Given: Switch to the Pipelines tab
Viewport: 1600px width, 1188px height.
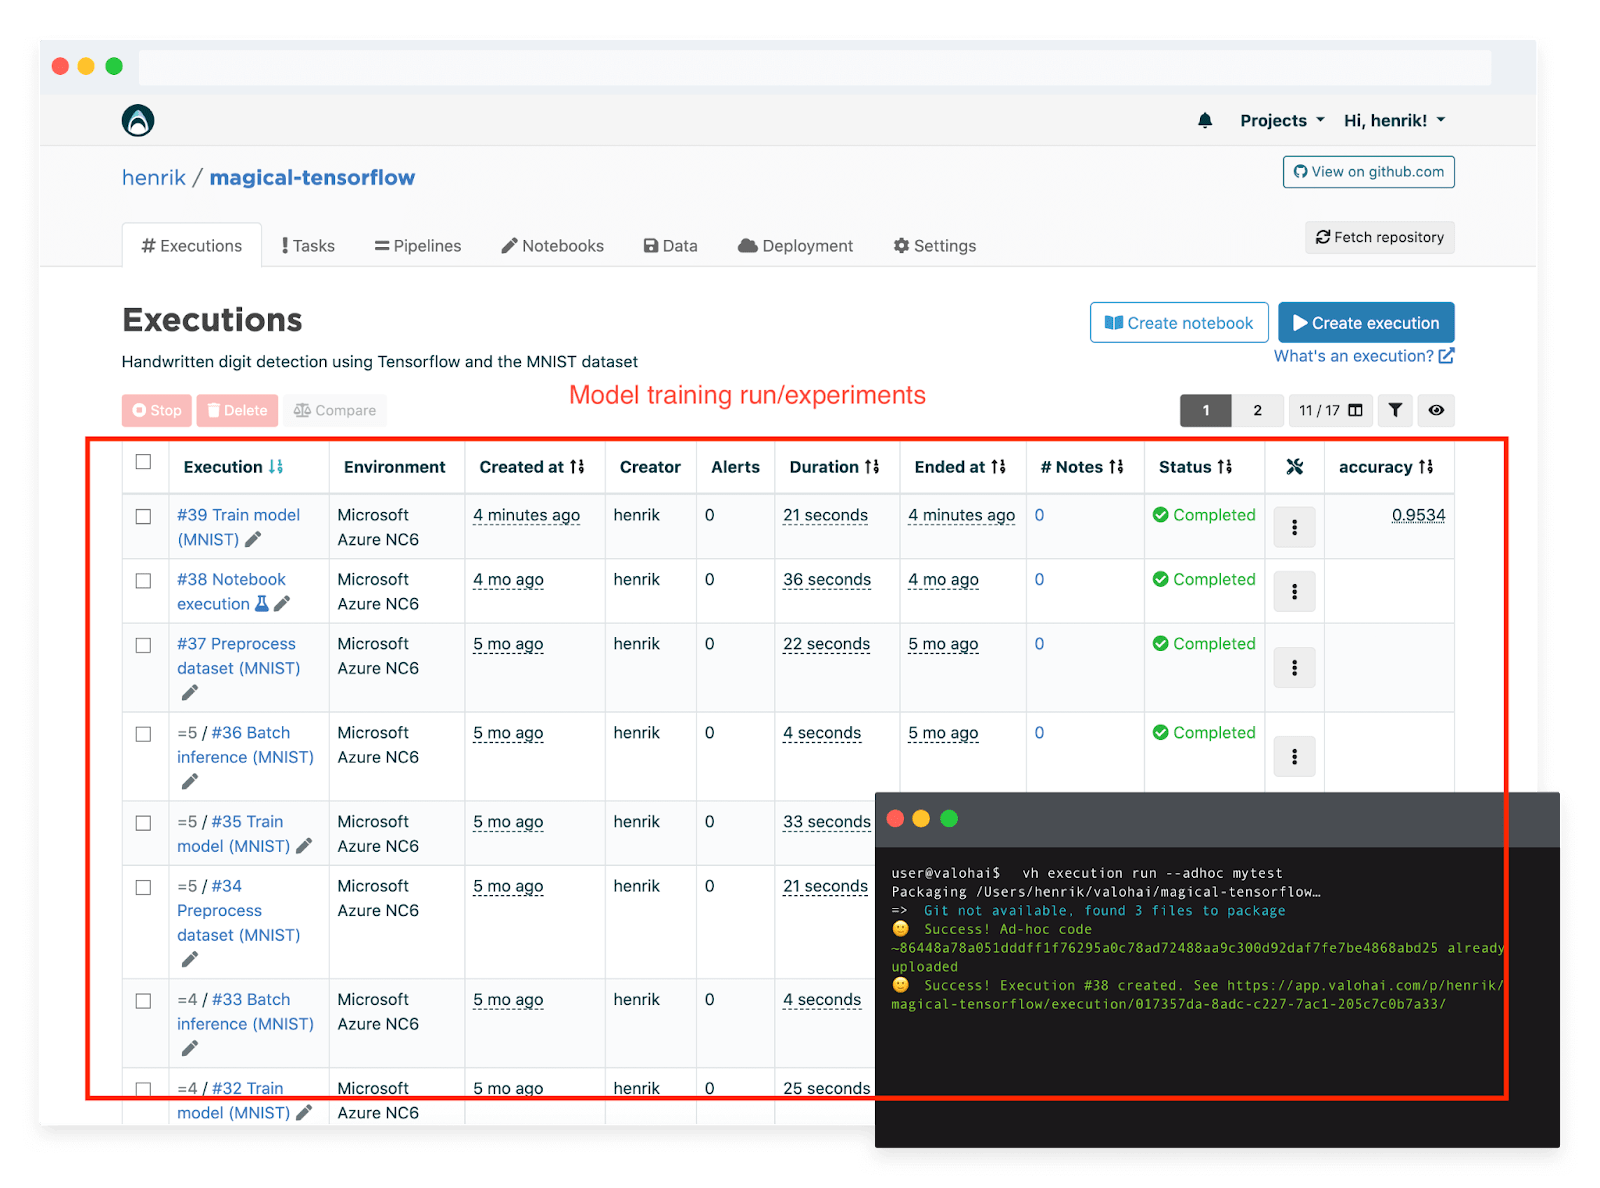Looking at the screenshot, I should coord(418,245).
